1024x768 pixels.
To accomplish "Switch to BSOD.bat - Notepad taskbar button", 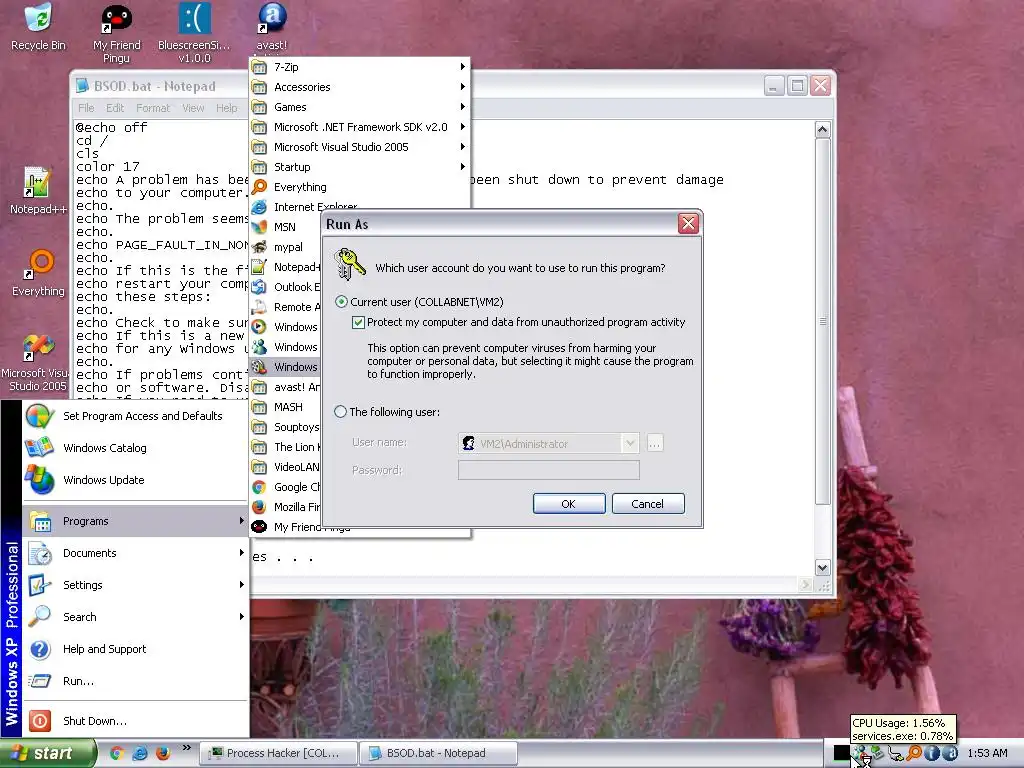I will tap(438, 753).
